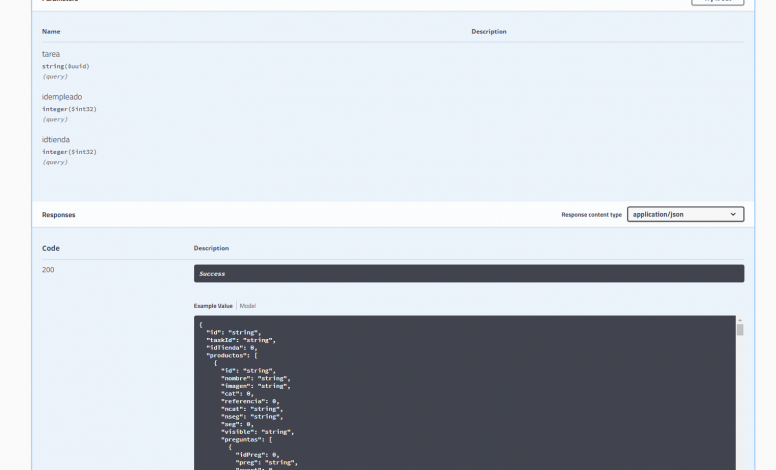776x470 pixels.
Task: Click the Success description box
Action: tap(468, 273)
